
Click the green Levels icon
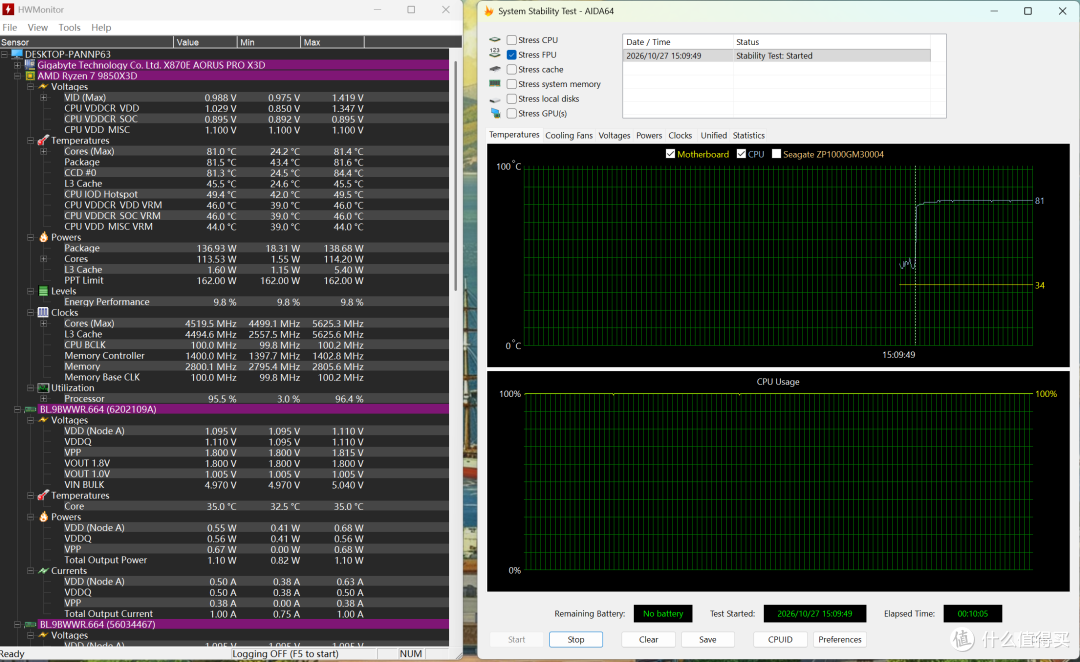43,291
